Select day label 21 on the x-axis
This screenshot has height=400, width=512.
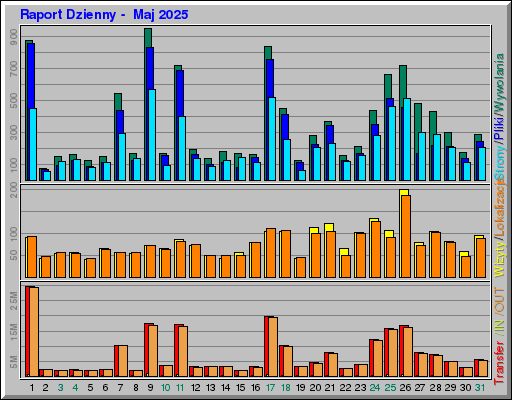click(330, 388)
